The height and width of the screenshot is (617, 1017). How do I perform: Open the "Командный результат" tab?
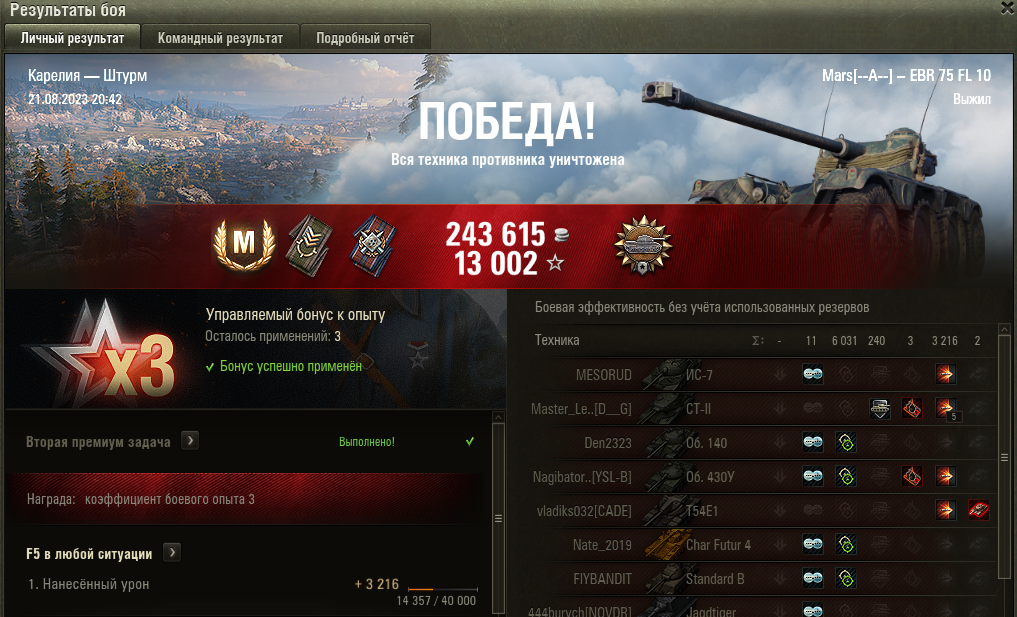221,38
